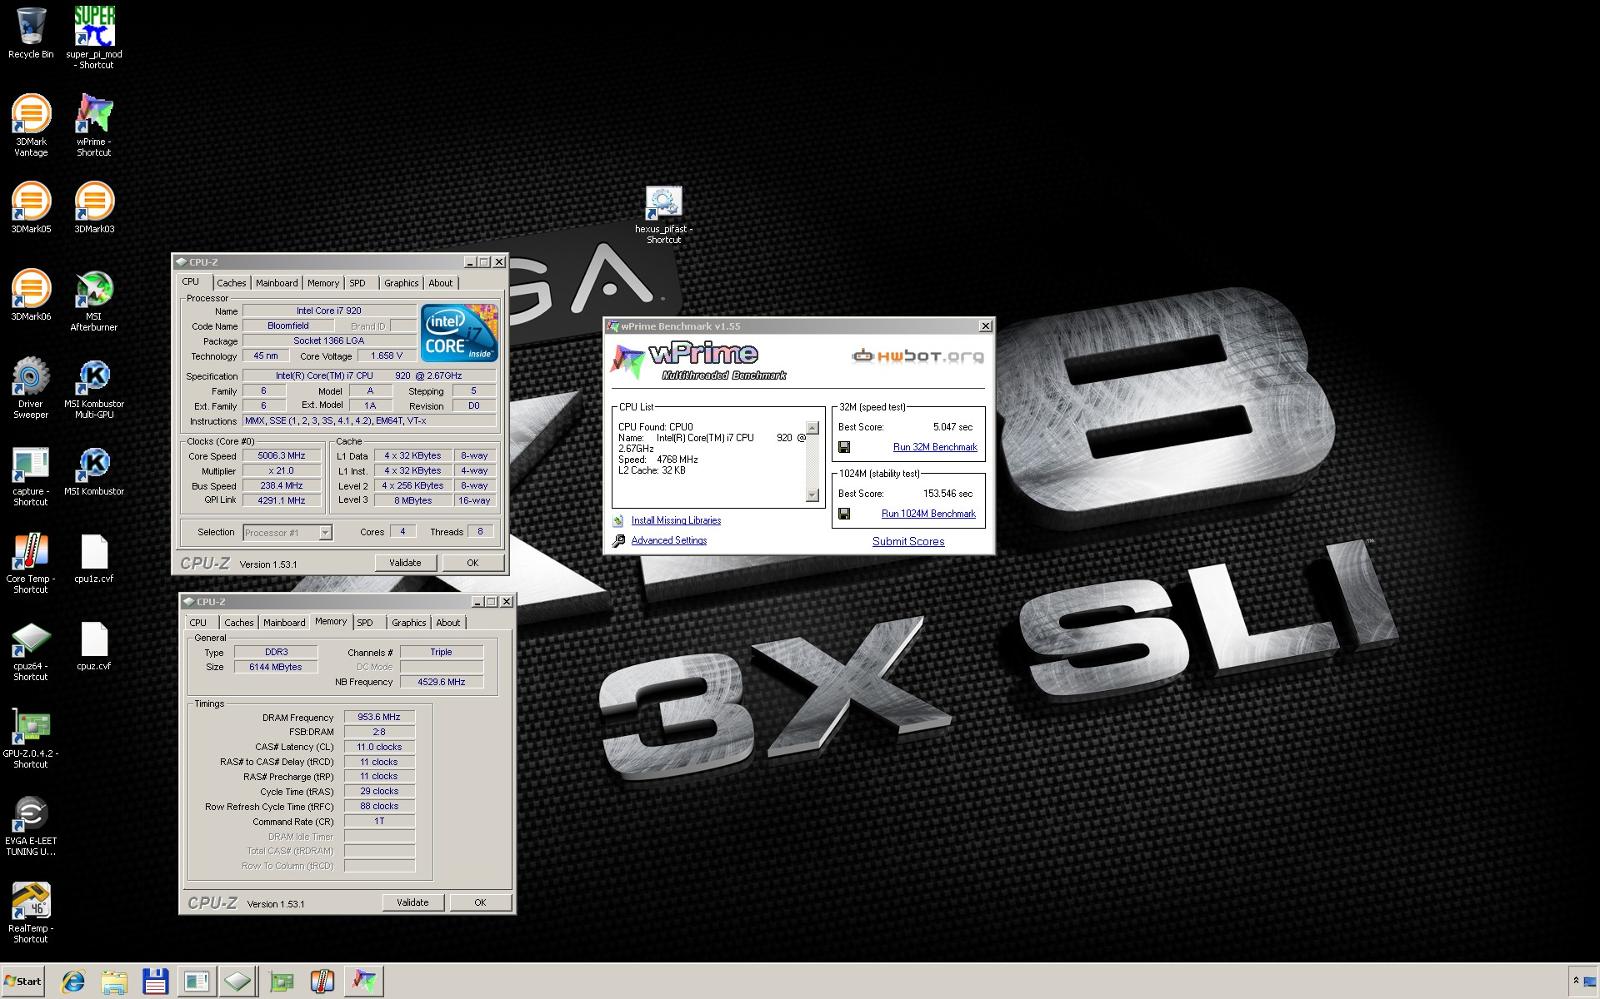Click save icon beside Run 1024M Benchmark

(844, 514)
